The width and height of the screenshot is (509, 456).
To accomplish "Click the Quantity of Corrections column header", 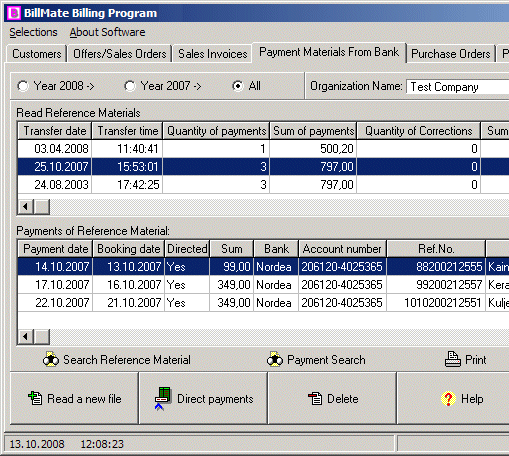I will [419, 131].
